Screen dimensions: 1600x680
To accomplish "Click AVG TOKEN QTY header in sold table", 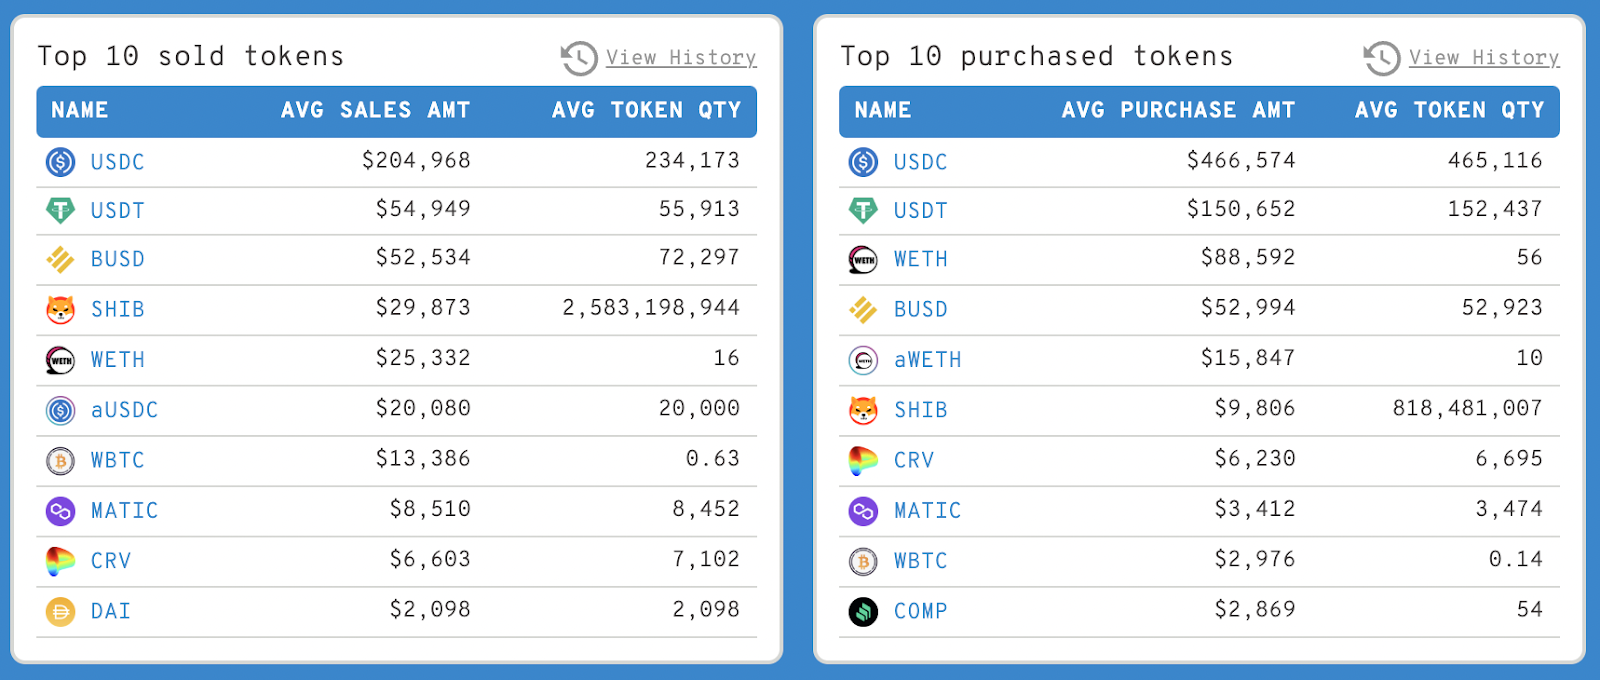I will click(x=647, y=110).
